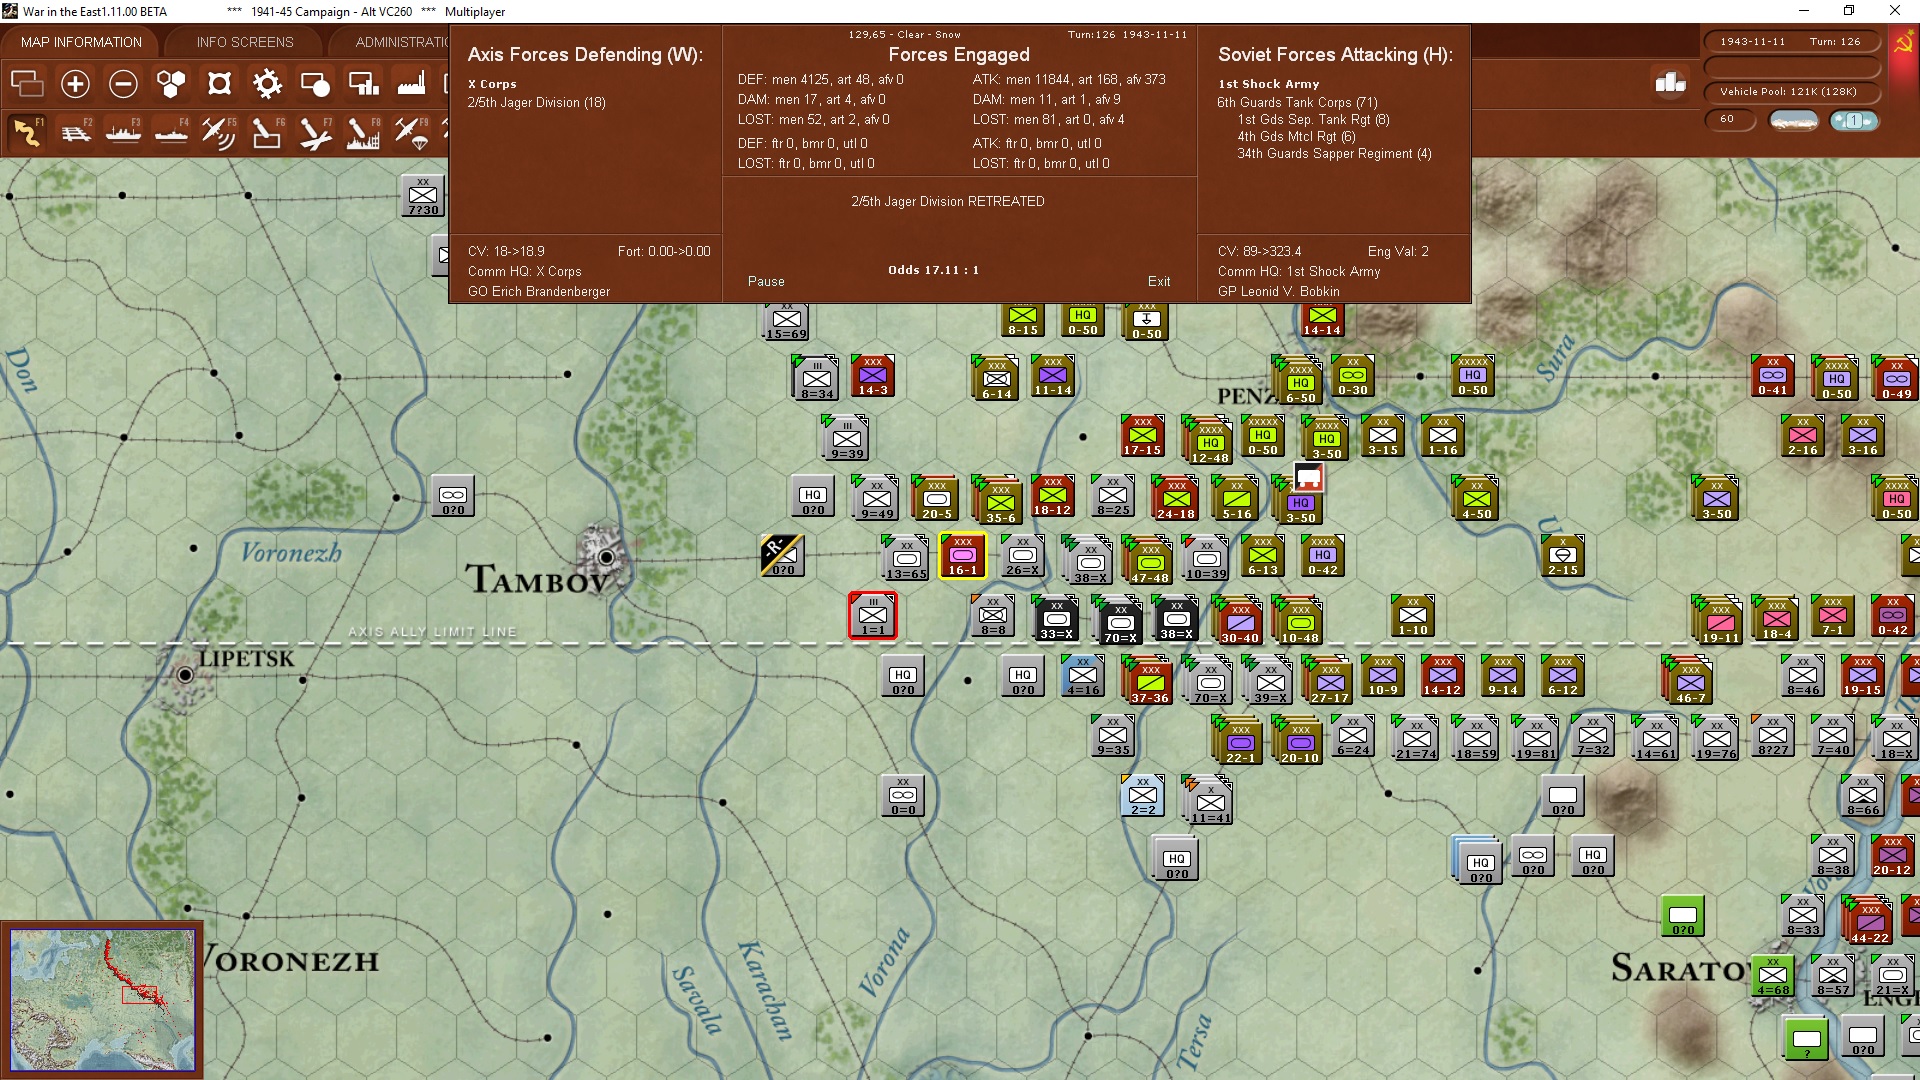Click 34th Guards Sapper Regiment (4)
This screenshot has width=1920, height=1080.
(1334, 154)
